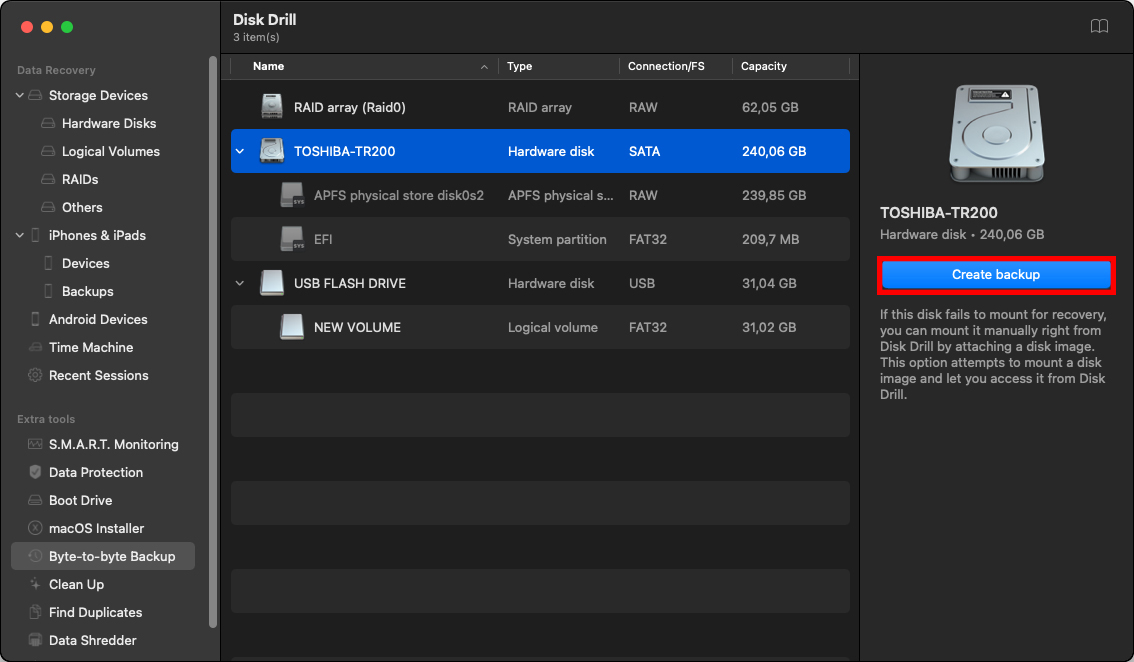Click the Create backup button
1134x662 pixels.
(996, 275)
